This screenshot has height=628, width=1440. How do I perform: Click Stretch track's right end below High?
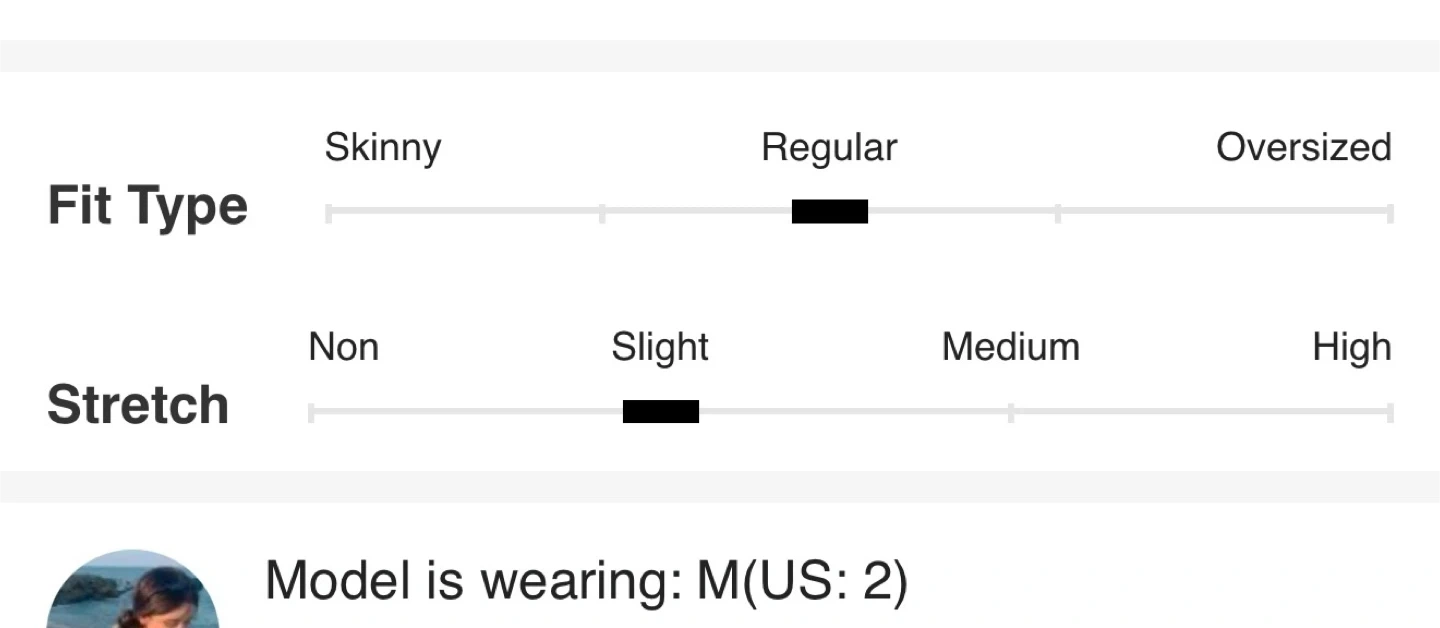click(1390, 413)
